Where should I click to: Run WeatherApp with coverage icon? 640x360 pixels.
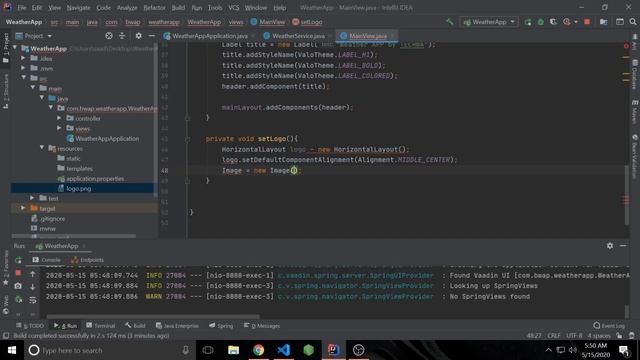(553, 22)
